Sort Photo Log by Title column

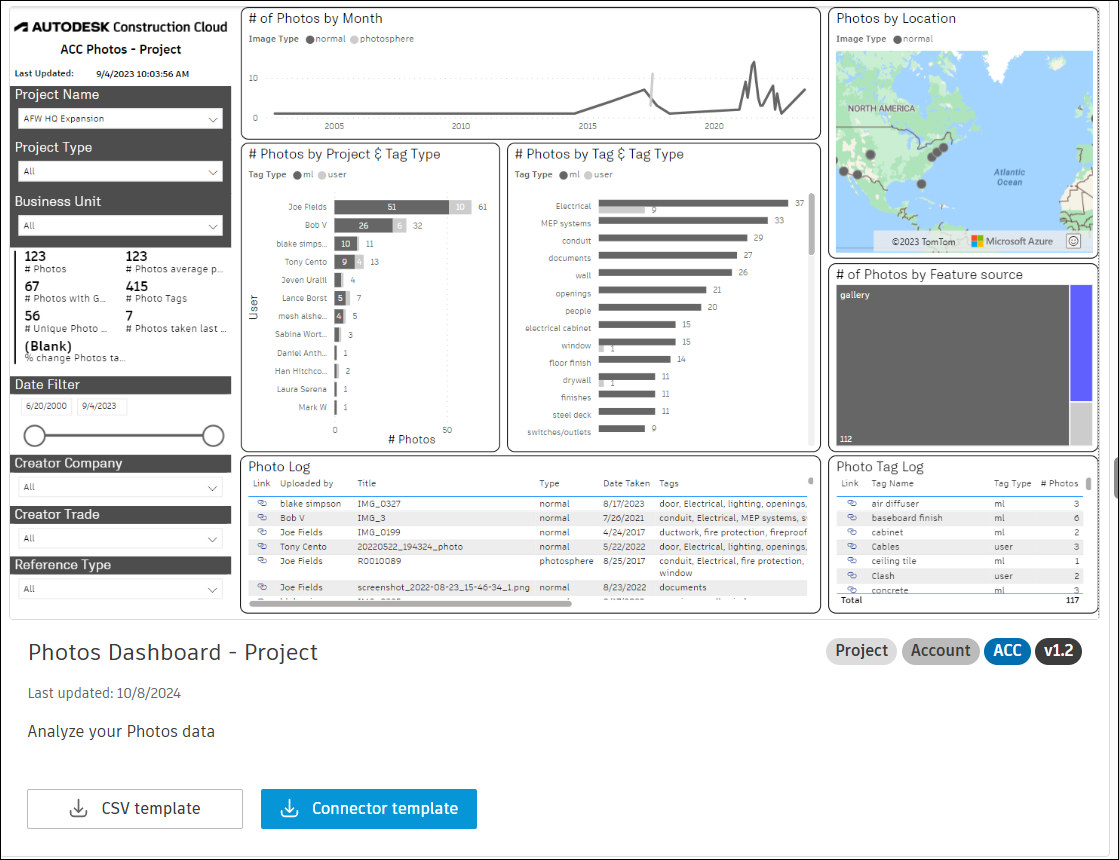pos(366,483)
